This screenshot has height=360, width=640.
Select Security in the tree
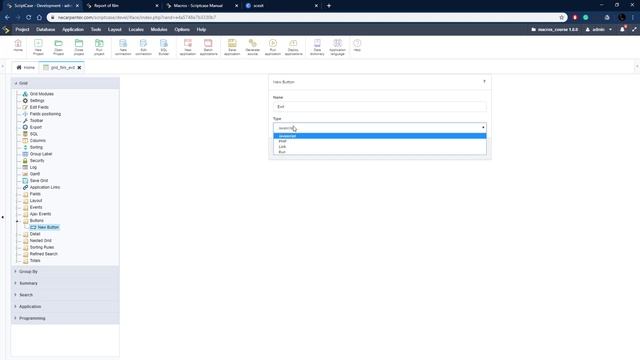point(37,160)
